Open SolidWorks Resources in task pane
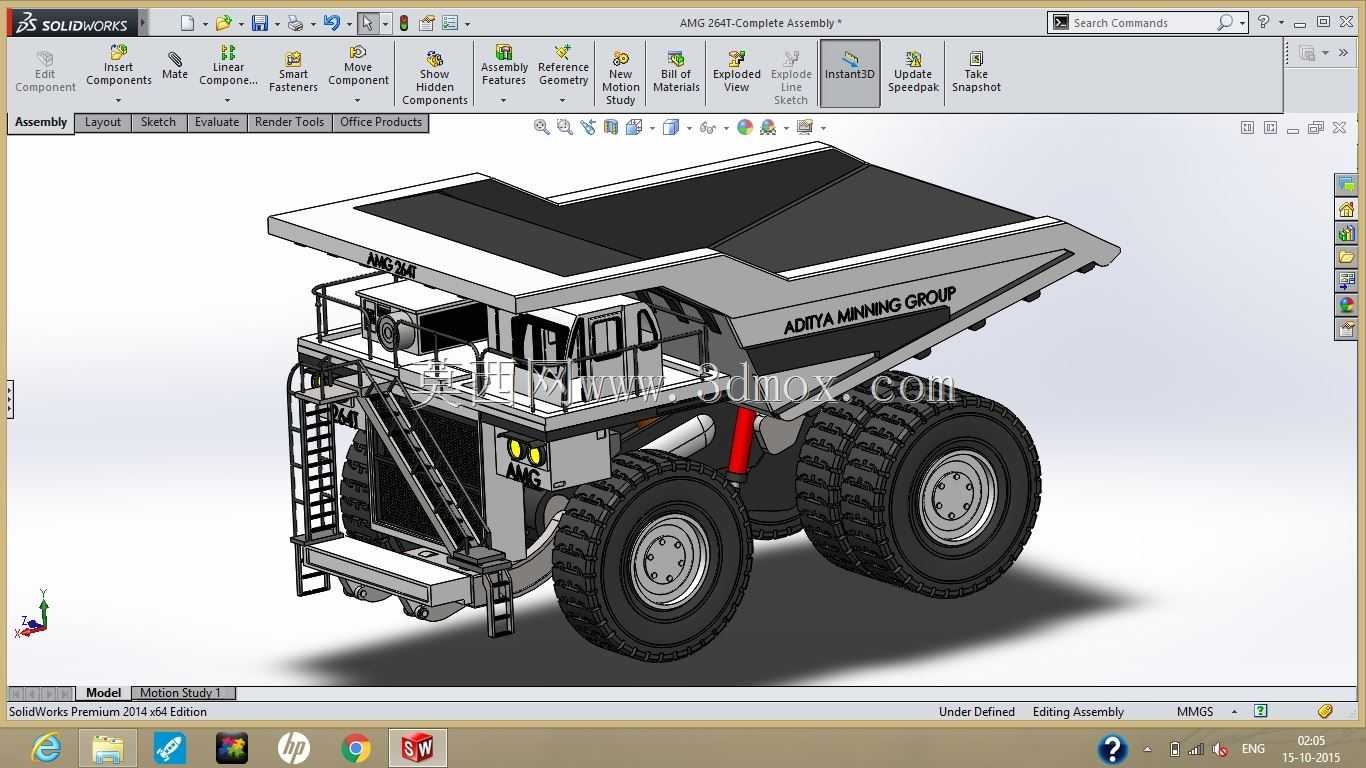This screenshot has height=768, width=1366. (x=1346, y=209)
